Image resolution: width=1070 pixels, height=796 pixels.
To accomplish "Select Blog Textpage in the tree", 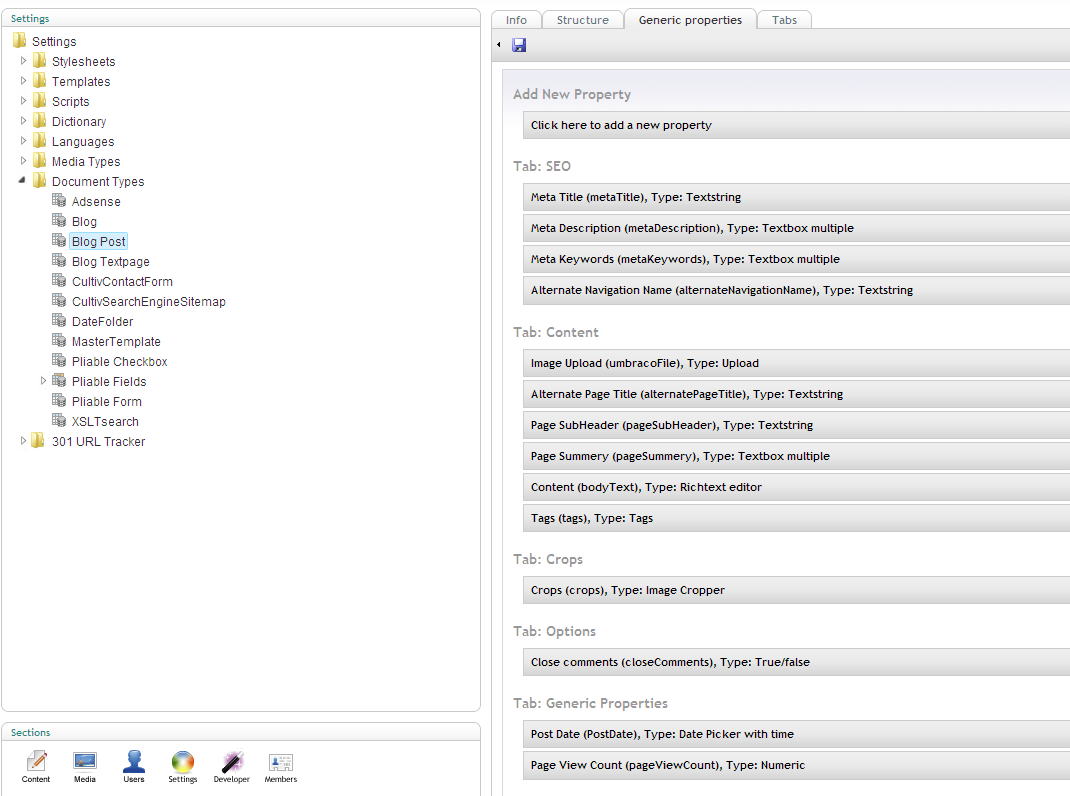I will click(x=110, y=261).
